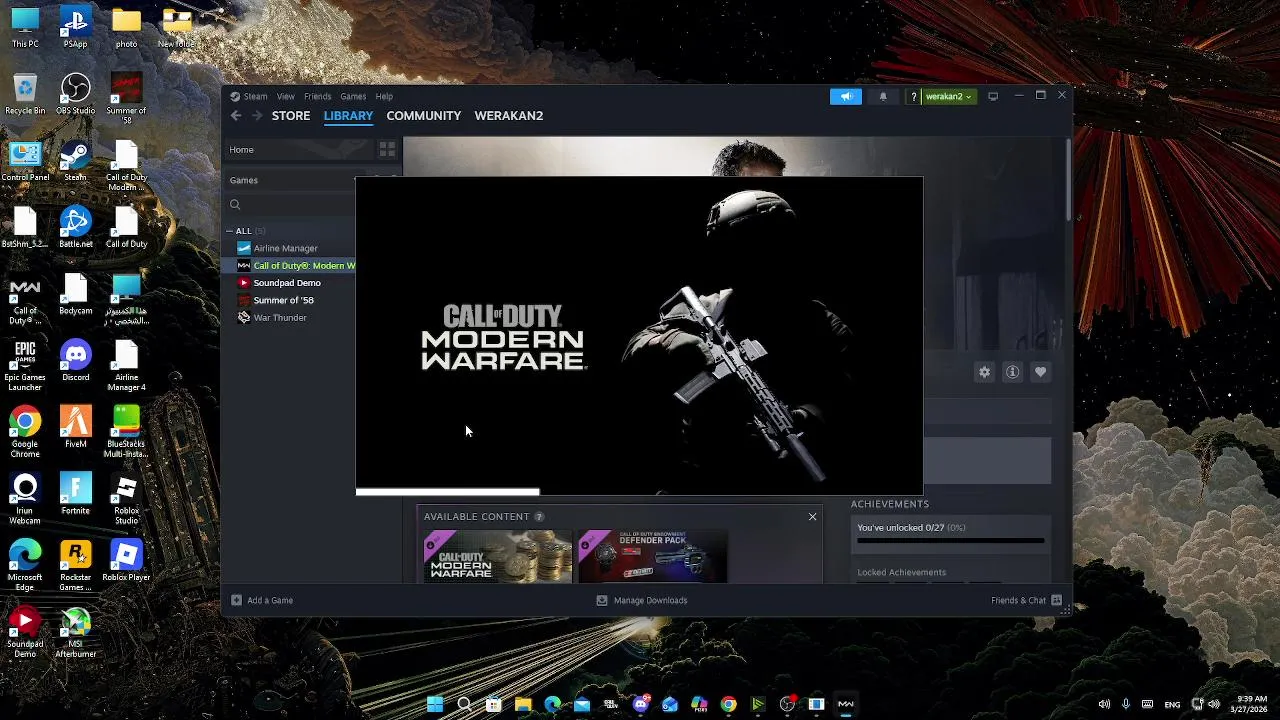The width and height of the screenshot is (1280, 720).
Task: Open FiveM desktop shortcut
Action: click(x=75, y=428)
